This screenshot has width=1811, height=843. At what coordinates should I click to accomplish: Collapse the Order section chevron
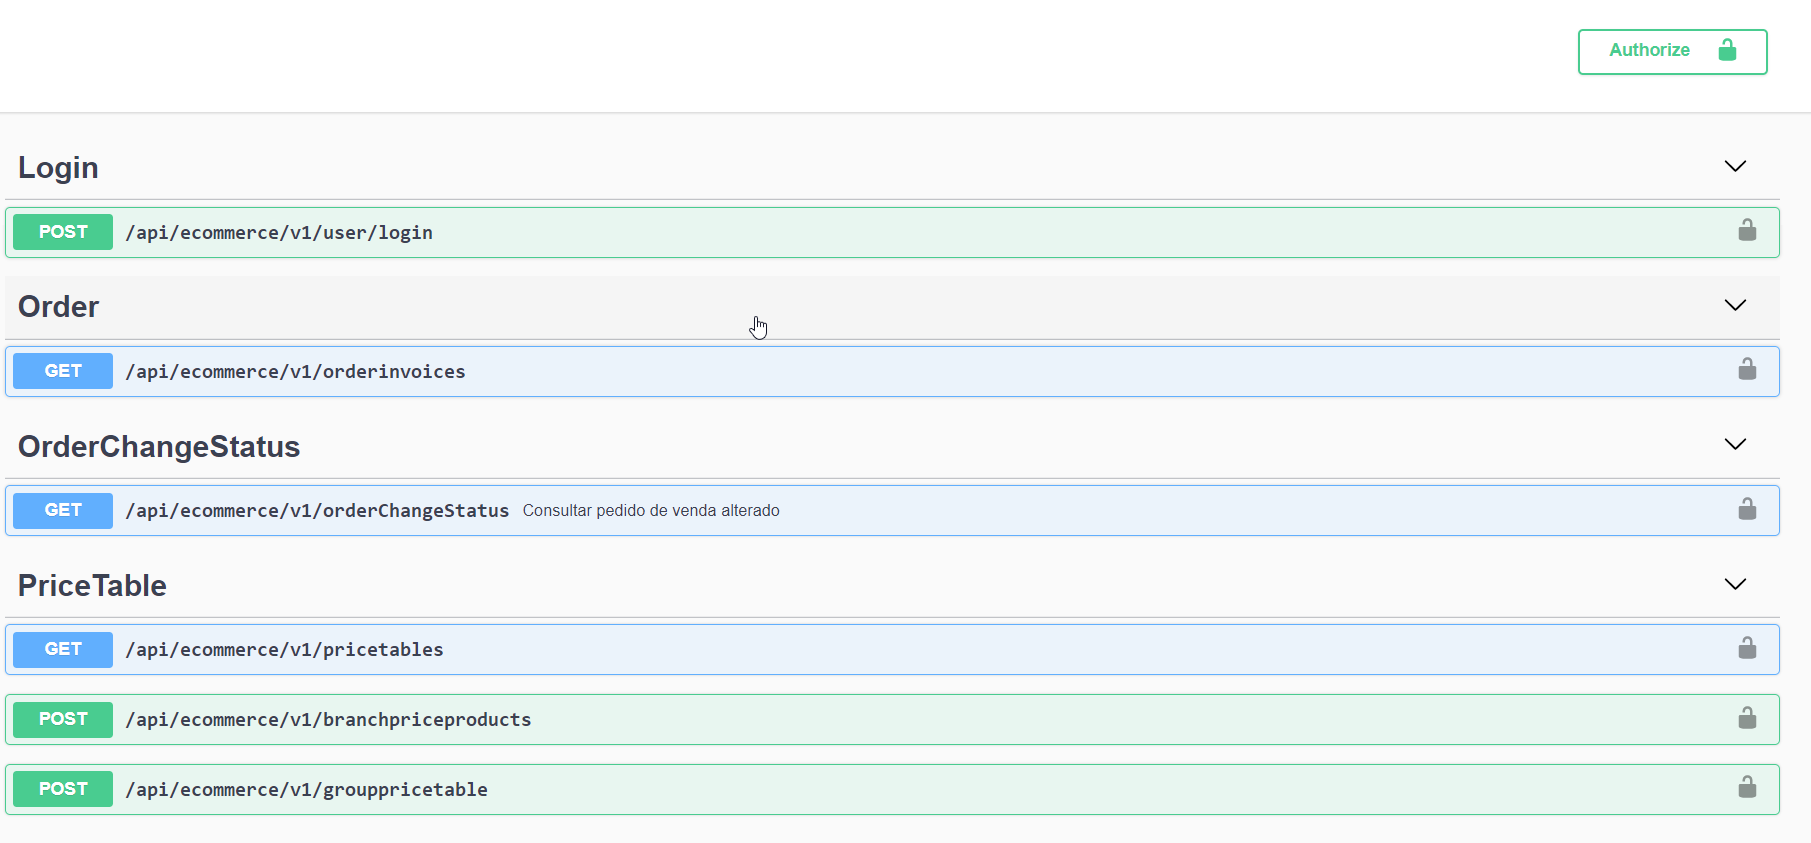pyautogui.click(x=1735, y=305)
